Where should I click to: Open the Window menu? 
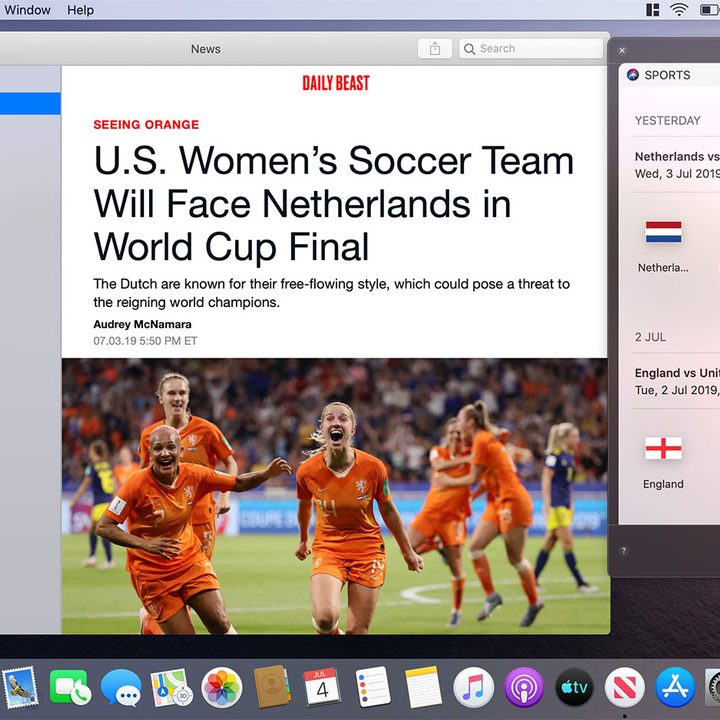27,10
